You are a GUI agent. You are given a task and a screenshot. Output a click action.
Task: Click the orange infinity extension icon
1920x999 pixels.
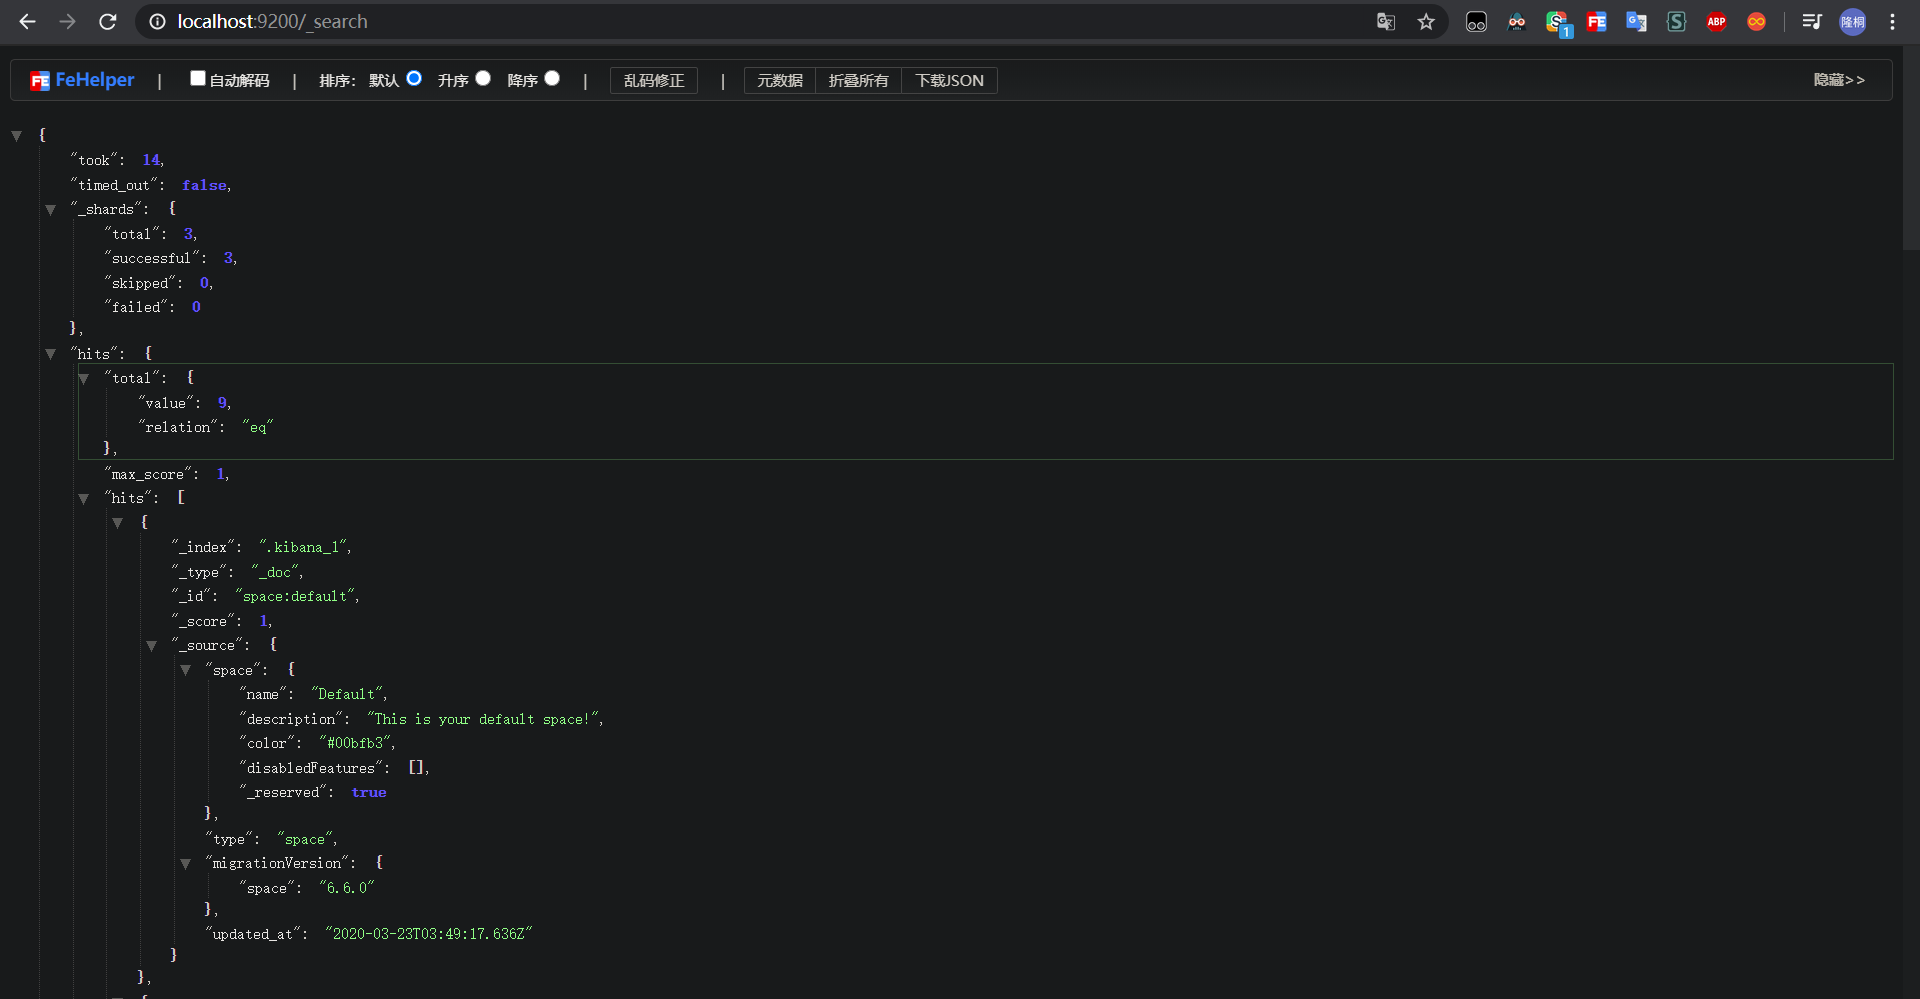pos(1757,21)
